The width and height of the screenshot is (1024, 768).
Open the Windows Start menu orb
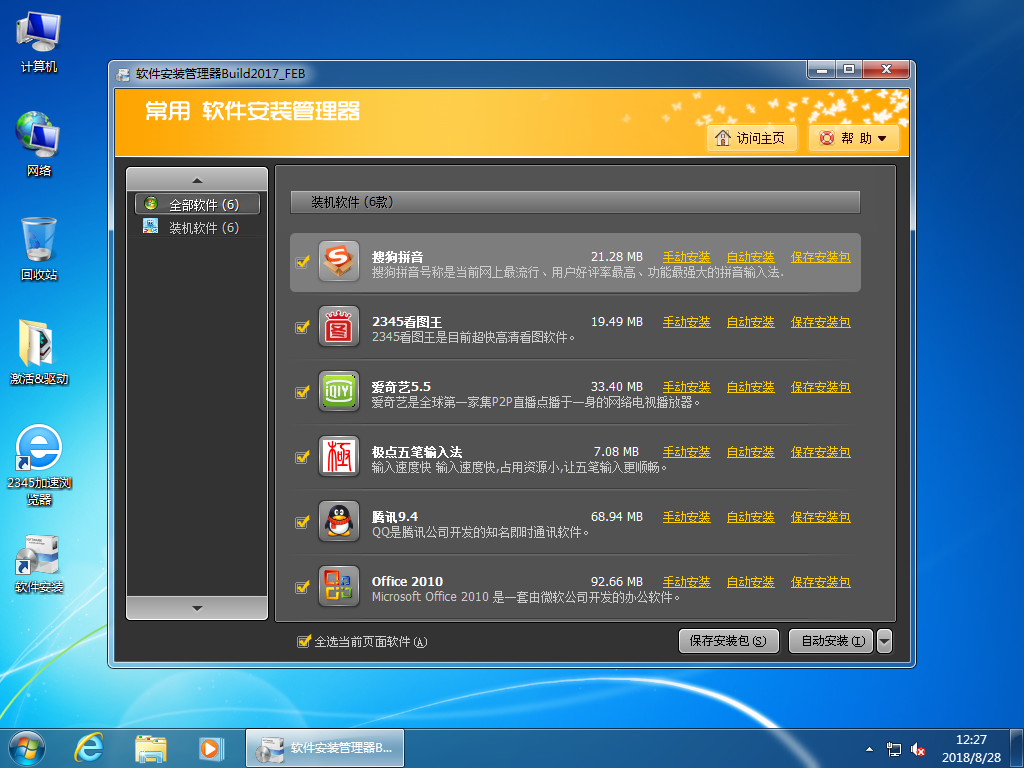point(27,748)
